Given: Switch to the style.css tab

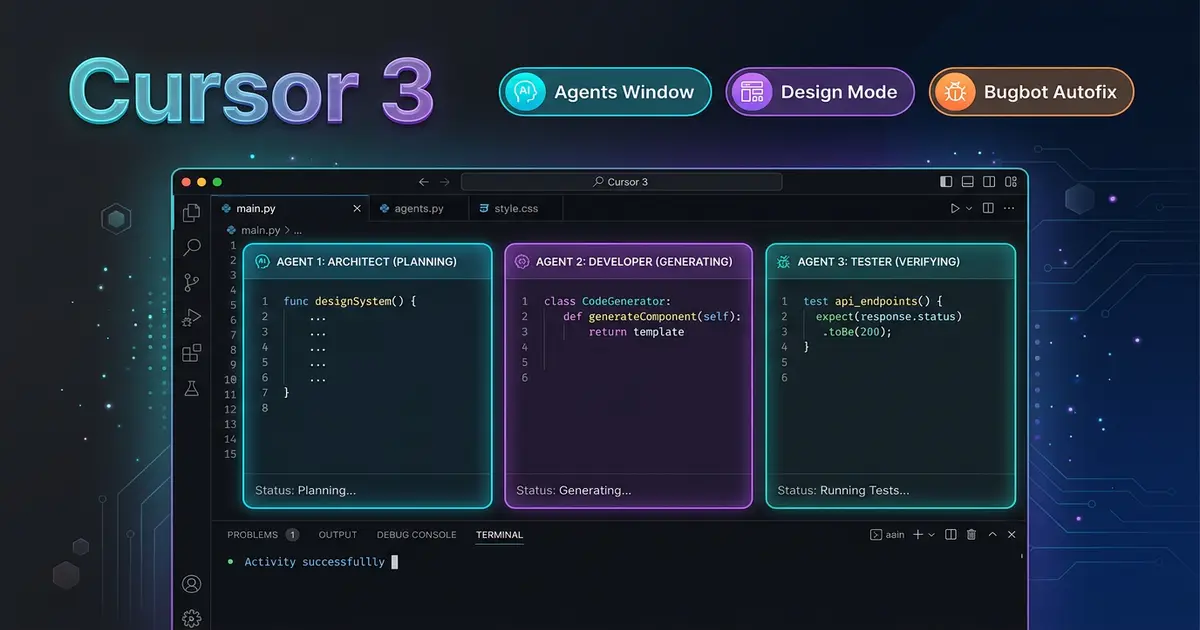Looking at the screenshot, I should (x=516, y=209).
